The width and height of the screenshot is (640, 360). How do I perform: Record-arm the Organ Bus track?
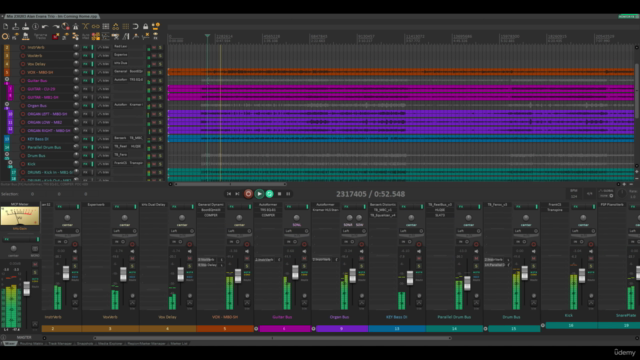tap(23, 106)
